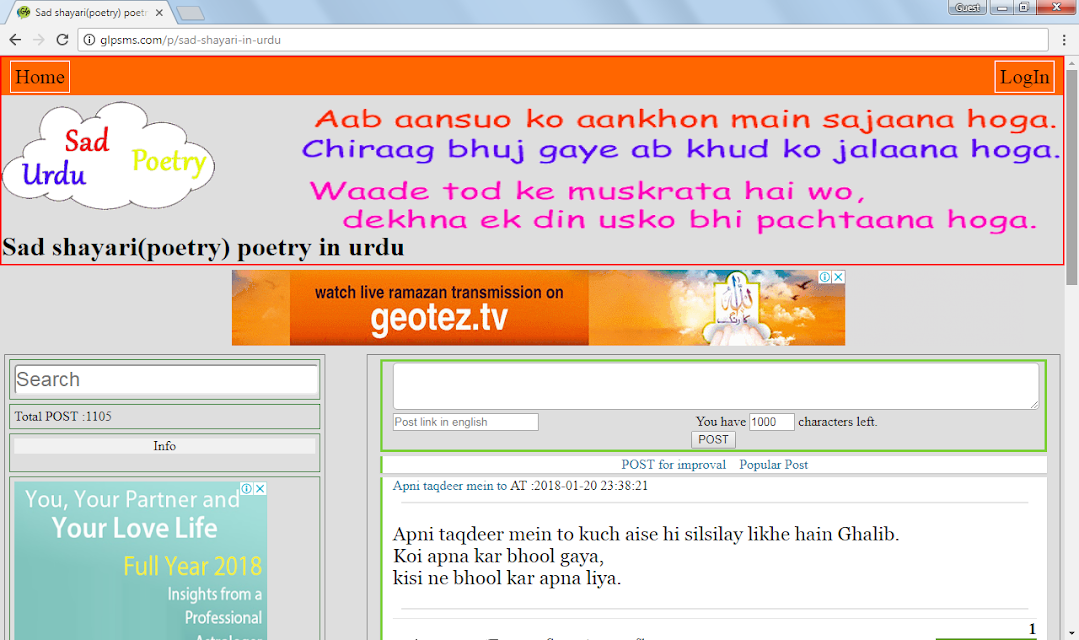
Task: Open the Popular Post link
Action: tap(773, 465)
